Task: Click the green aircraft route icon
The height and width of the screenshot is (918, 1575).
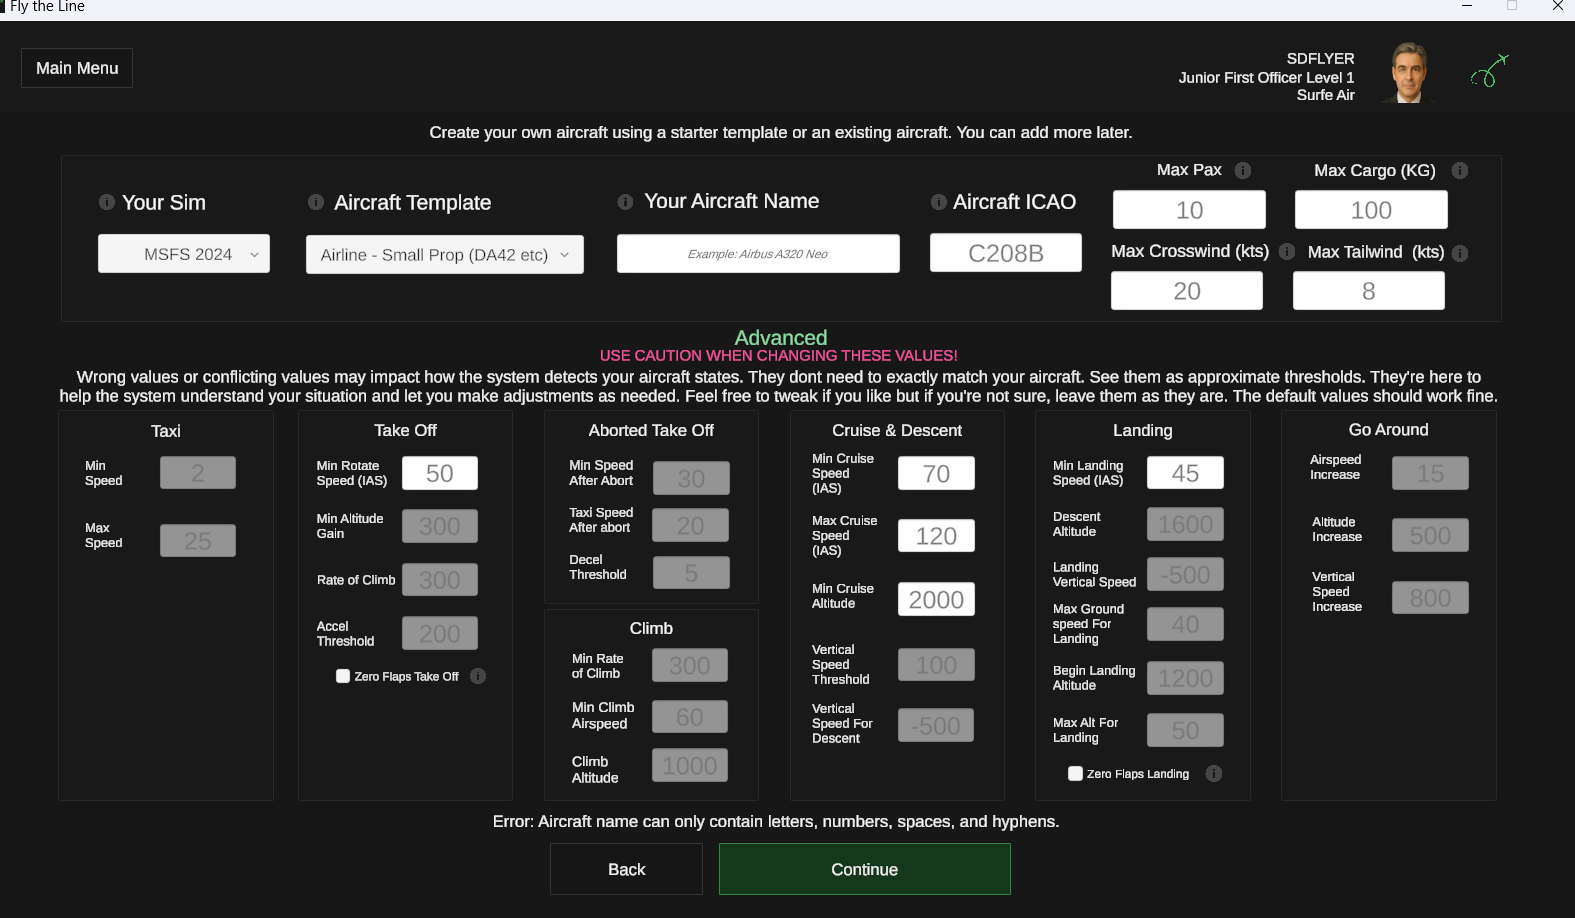Action: coord(1489,72)
